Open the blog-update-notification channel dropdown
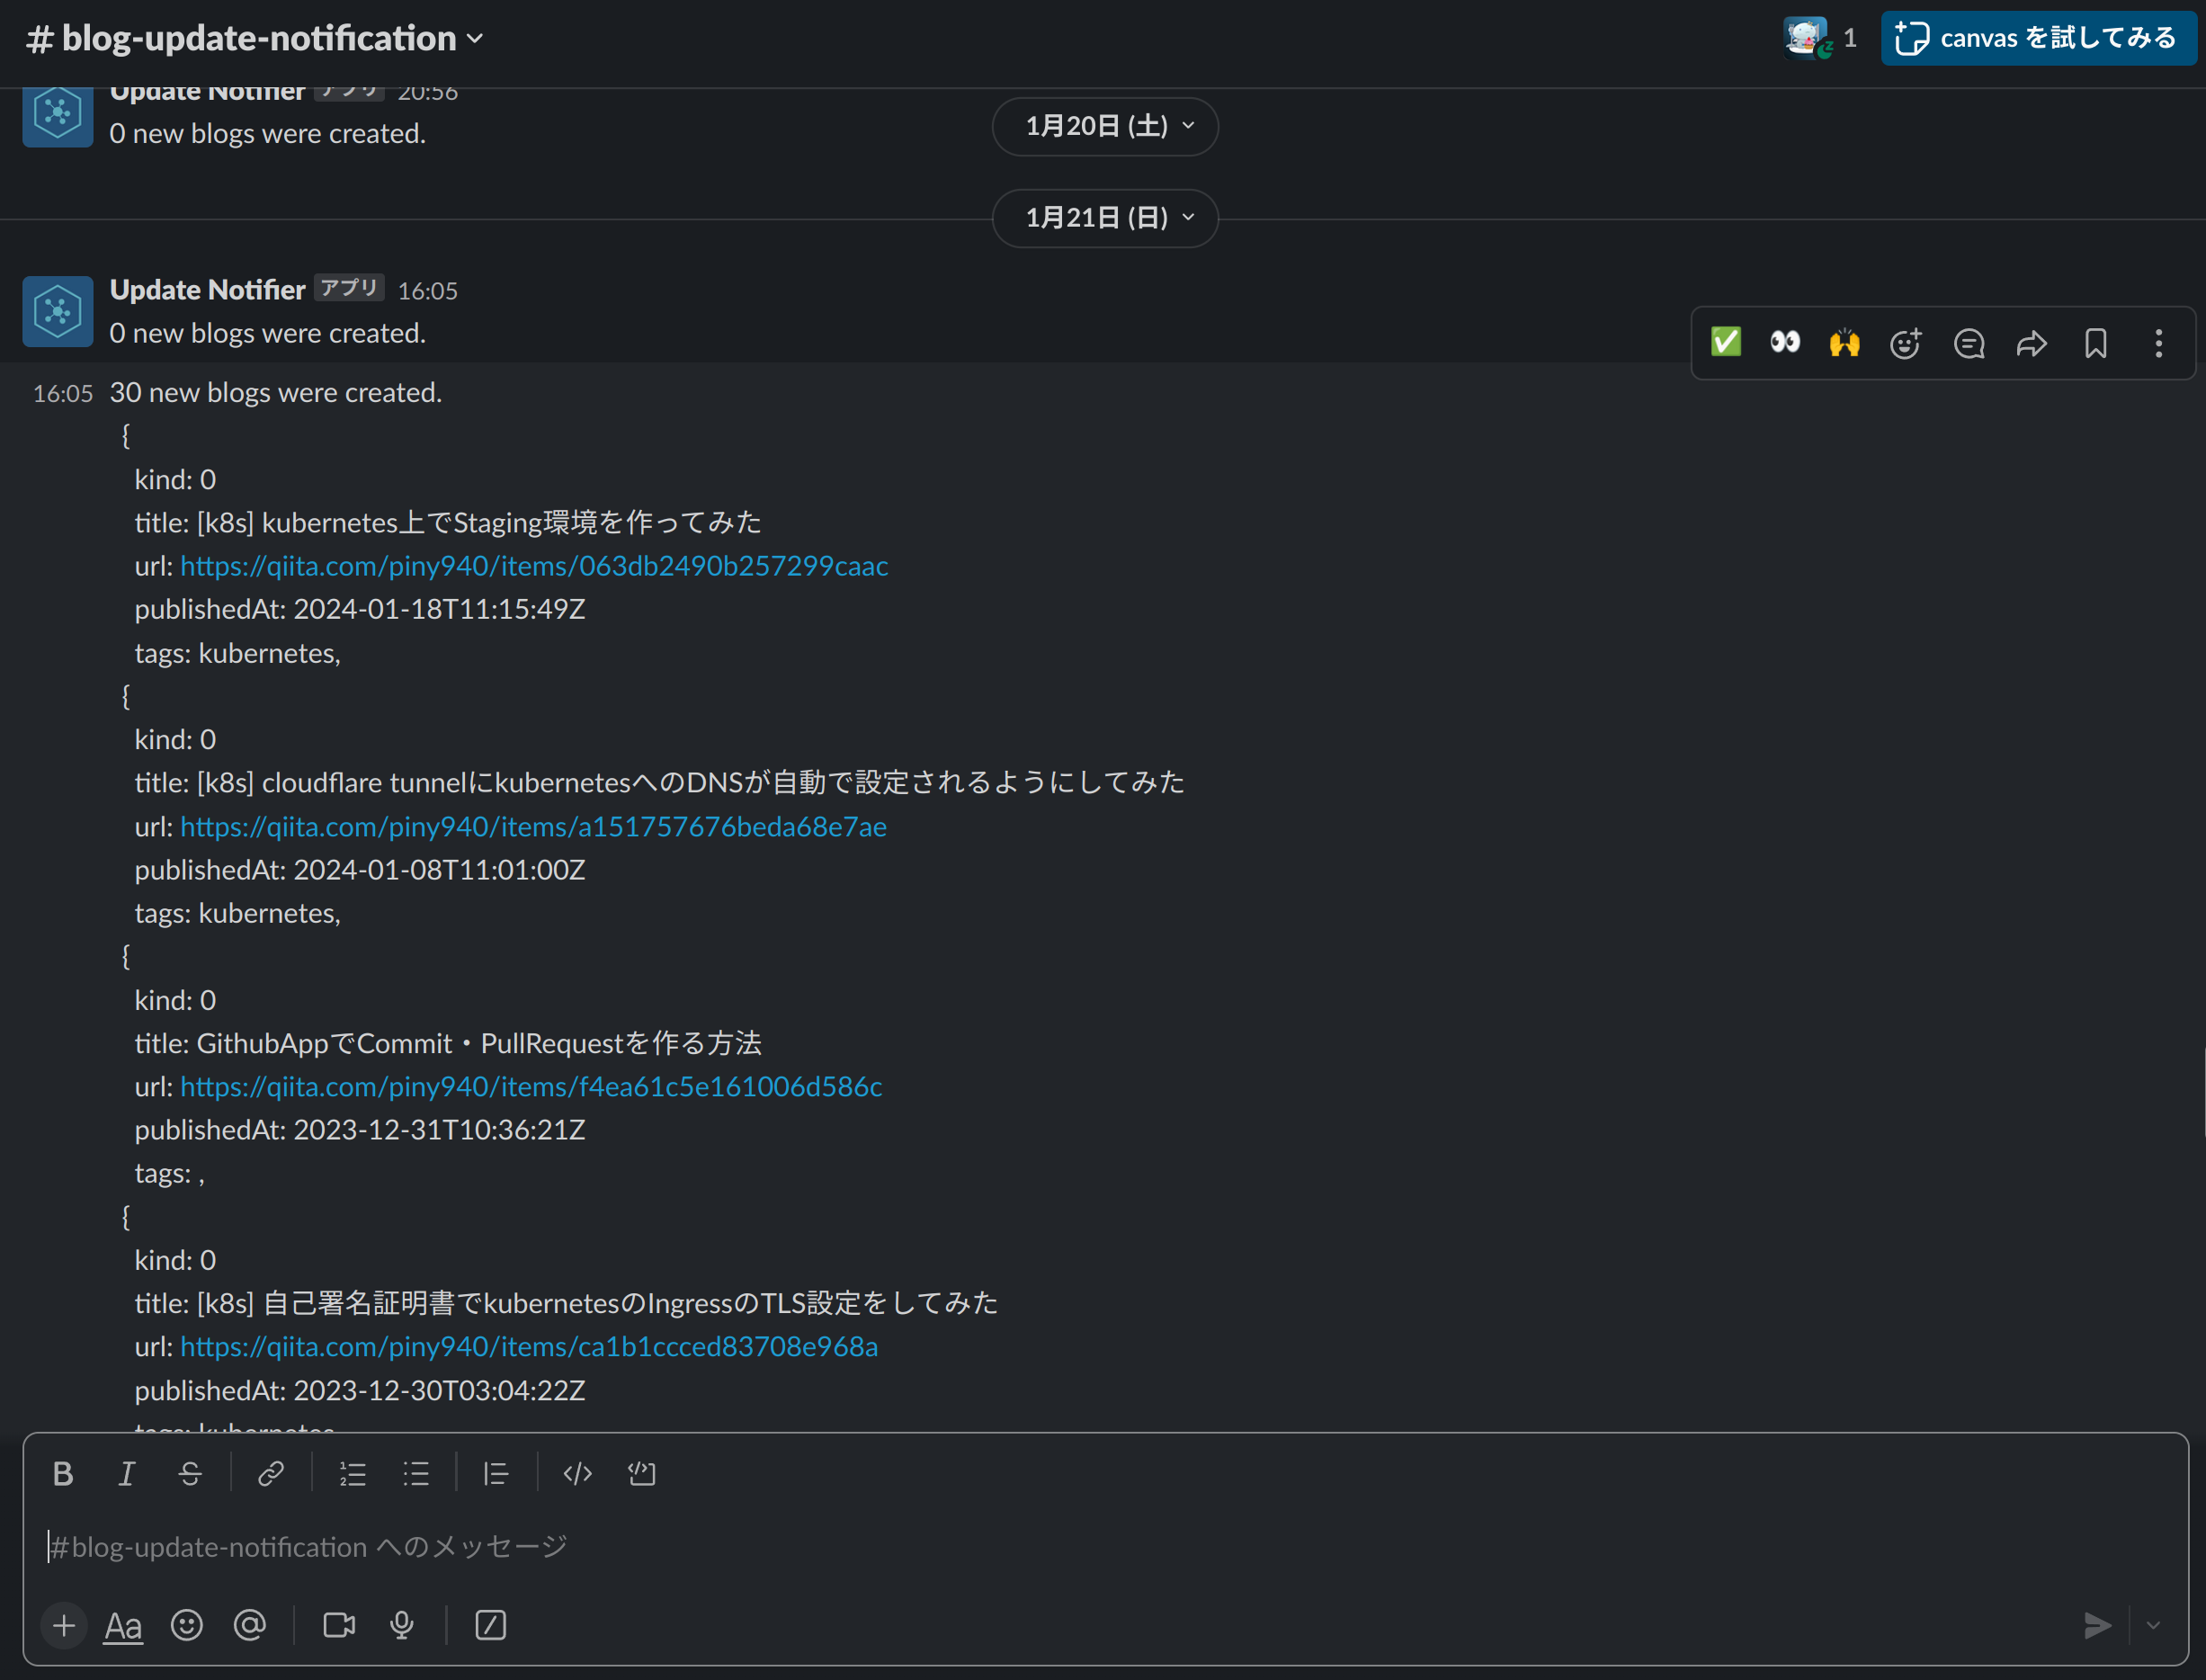This screenshot has width=2206, height=1680. click(x=255, y=38)
